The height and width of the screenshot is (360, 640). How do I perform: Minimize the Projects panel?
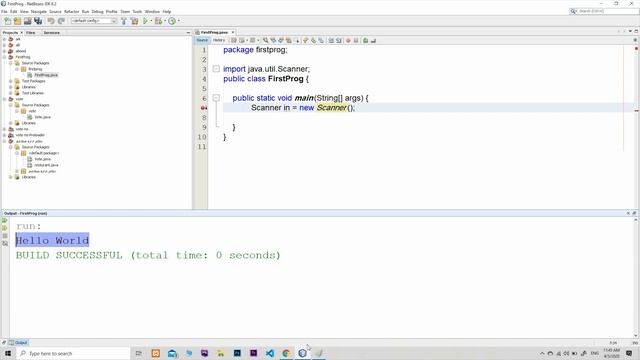pos(188,33)
